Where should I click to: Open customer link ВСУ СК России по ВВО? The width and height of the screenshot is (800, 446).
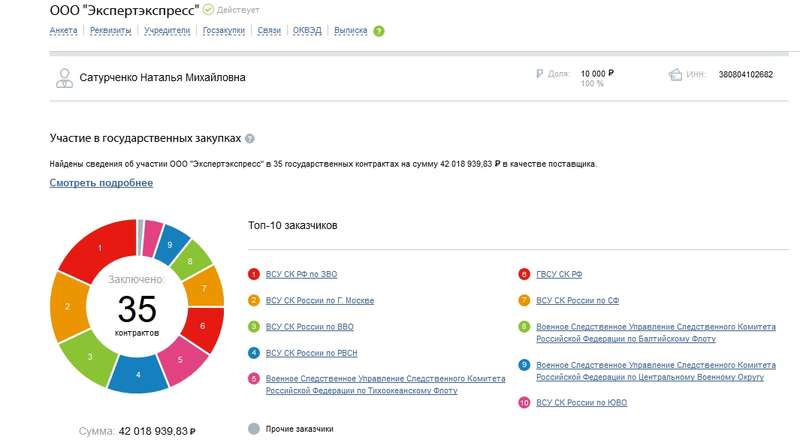[x=310, y=327]
